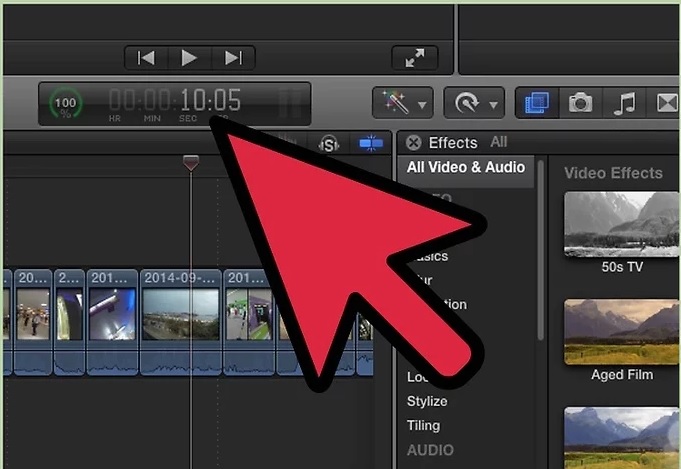The image size is (681, 469).
Task: Go to next edit point button
Action: [233, 58]
